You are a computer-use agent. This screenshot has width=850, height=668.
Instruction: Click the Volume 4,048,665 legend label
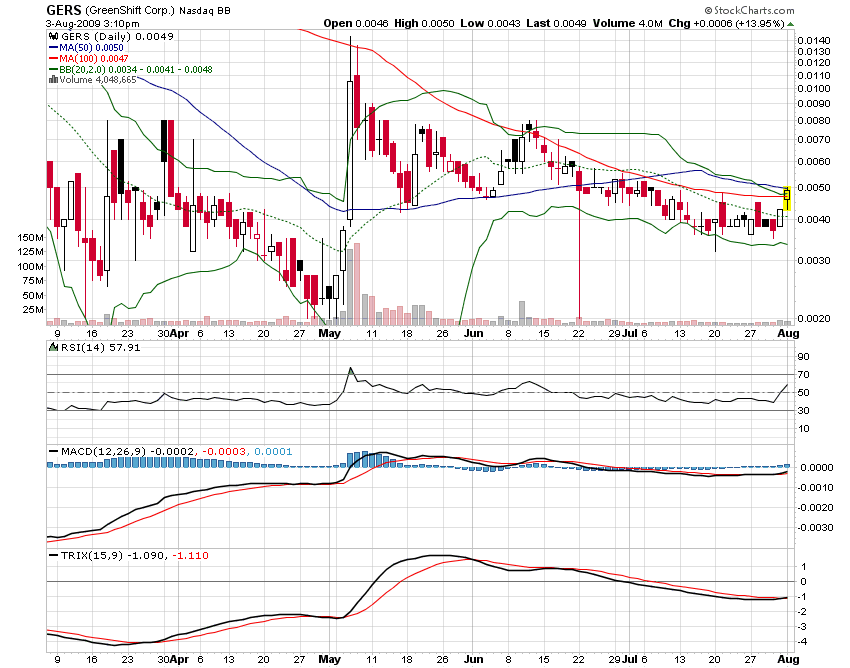[x=98, y=80]
